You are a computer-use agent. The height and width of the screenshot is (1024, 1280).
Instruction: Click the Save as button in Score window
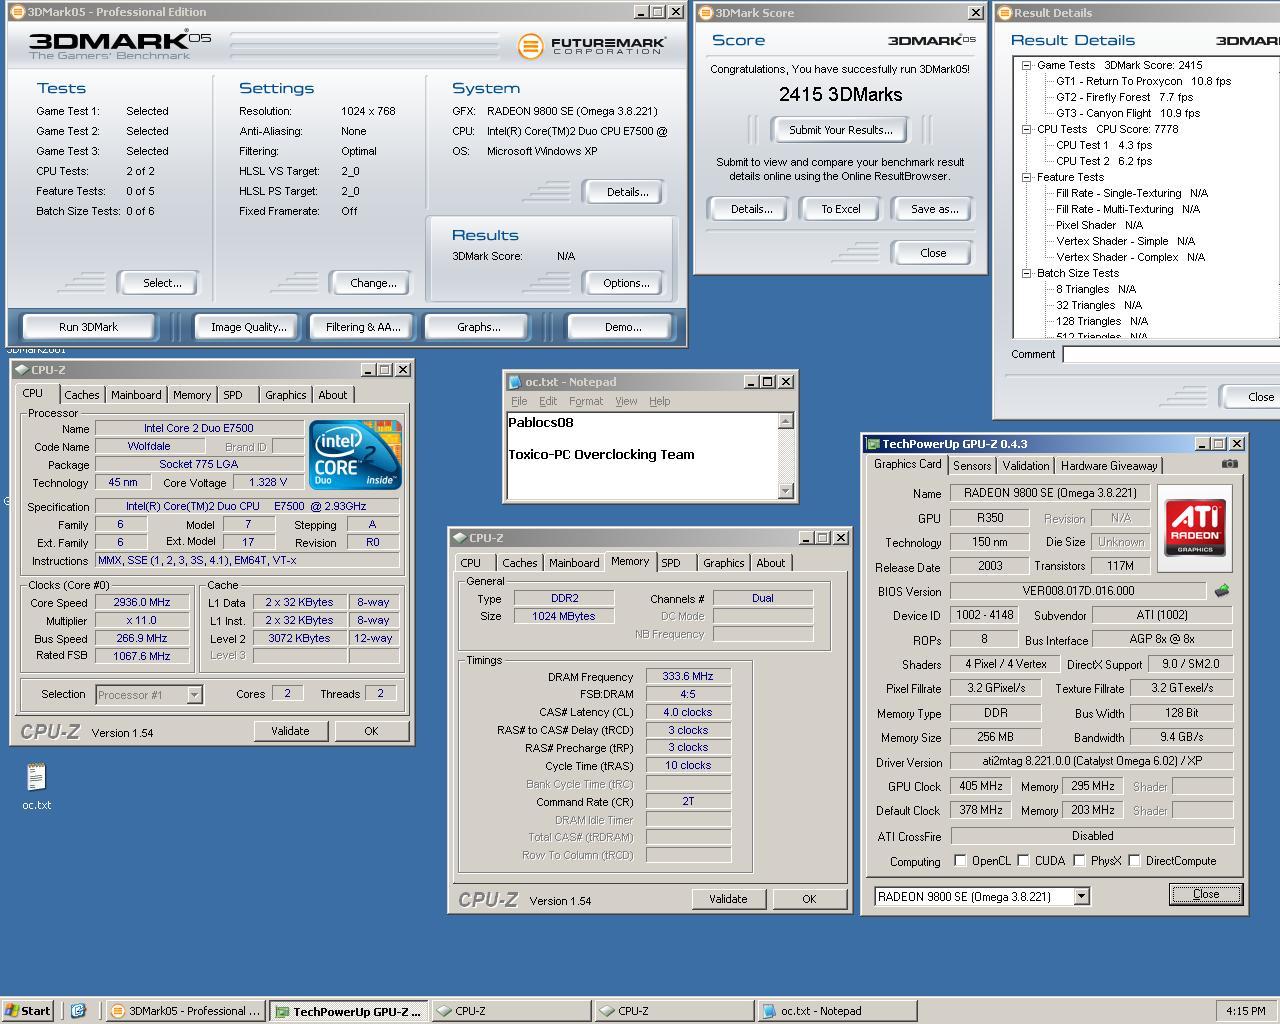point(935,209)
